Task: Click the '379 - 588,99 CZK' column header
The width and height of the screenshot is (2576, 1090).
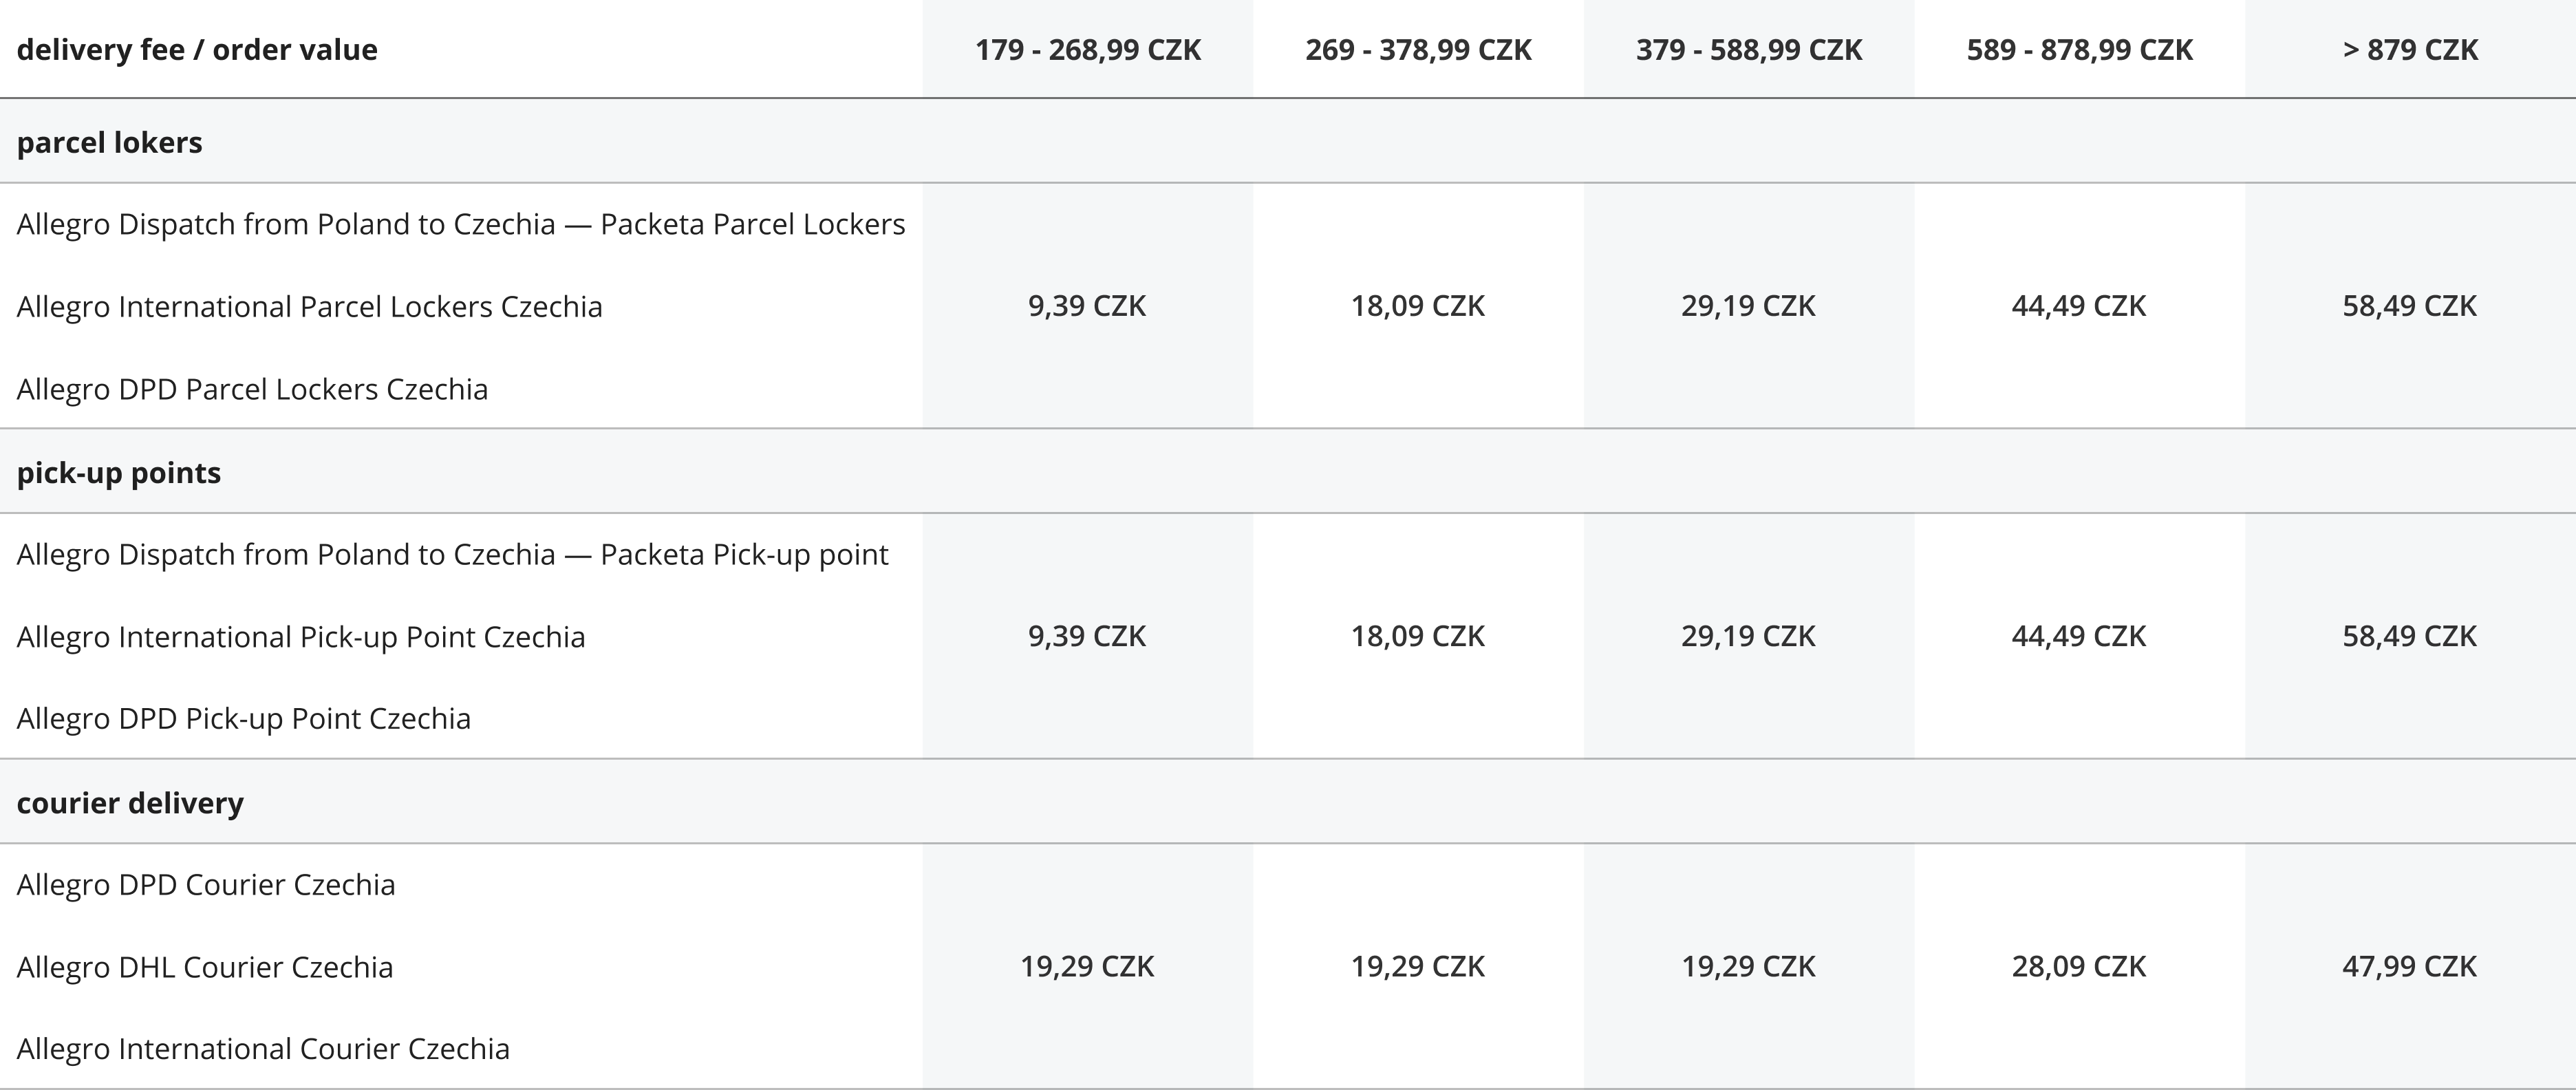Action: pyautogui.click(x=1749, y=50)
